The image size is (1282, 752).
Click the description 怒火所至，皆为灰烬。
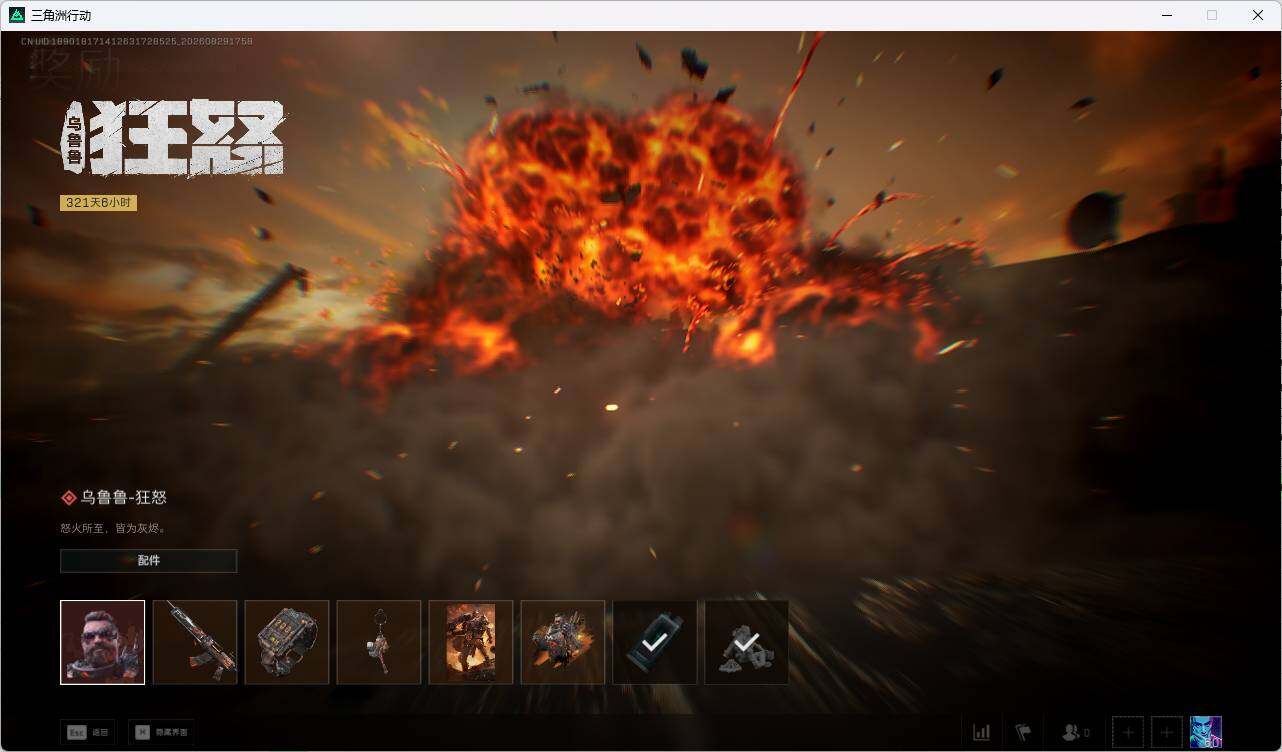coord(113,528)
